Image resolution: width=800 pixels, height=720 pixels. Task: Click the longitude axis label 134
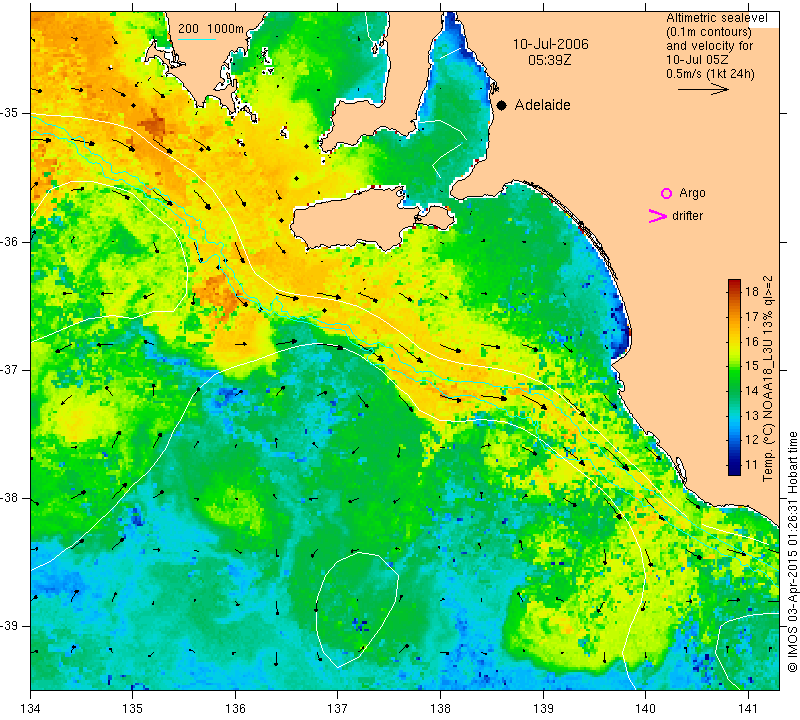click(x=30, y=709)
